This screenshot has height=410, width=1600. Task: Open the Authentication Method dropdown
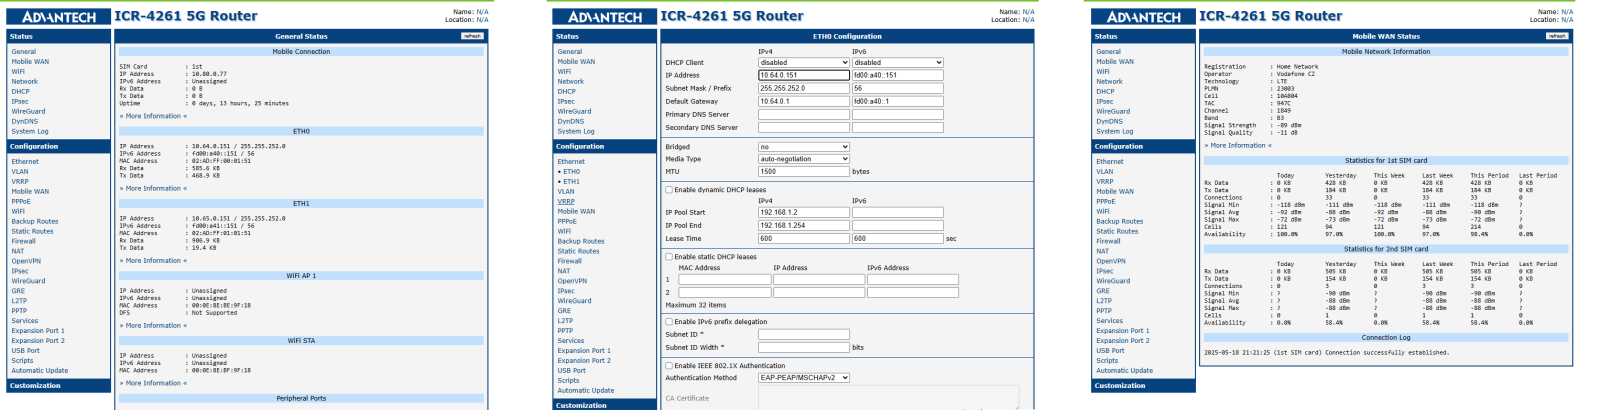[803, 378]
